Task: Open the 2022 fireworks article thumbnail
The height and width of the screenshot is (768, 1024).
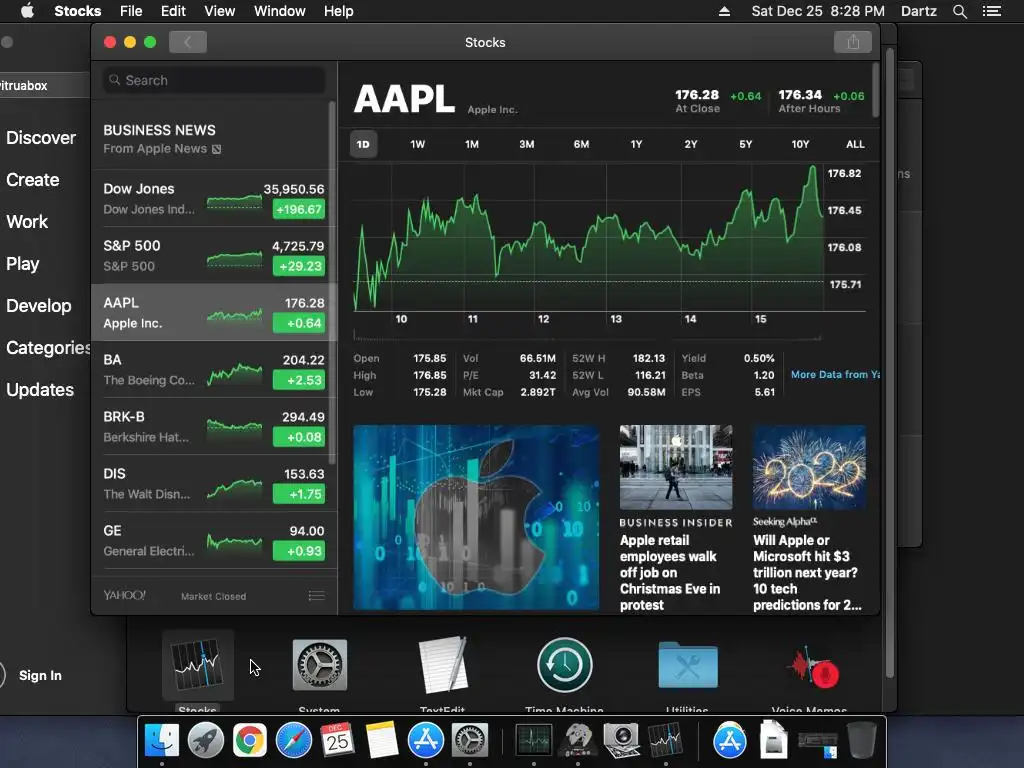Action: tap(809, 467)
